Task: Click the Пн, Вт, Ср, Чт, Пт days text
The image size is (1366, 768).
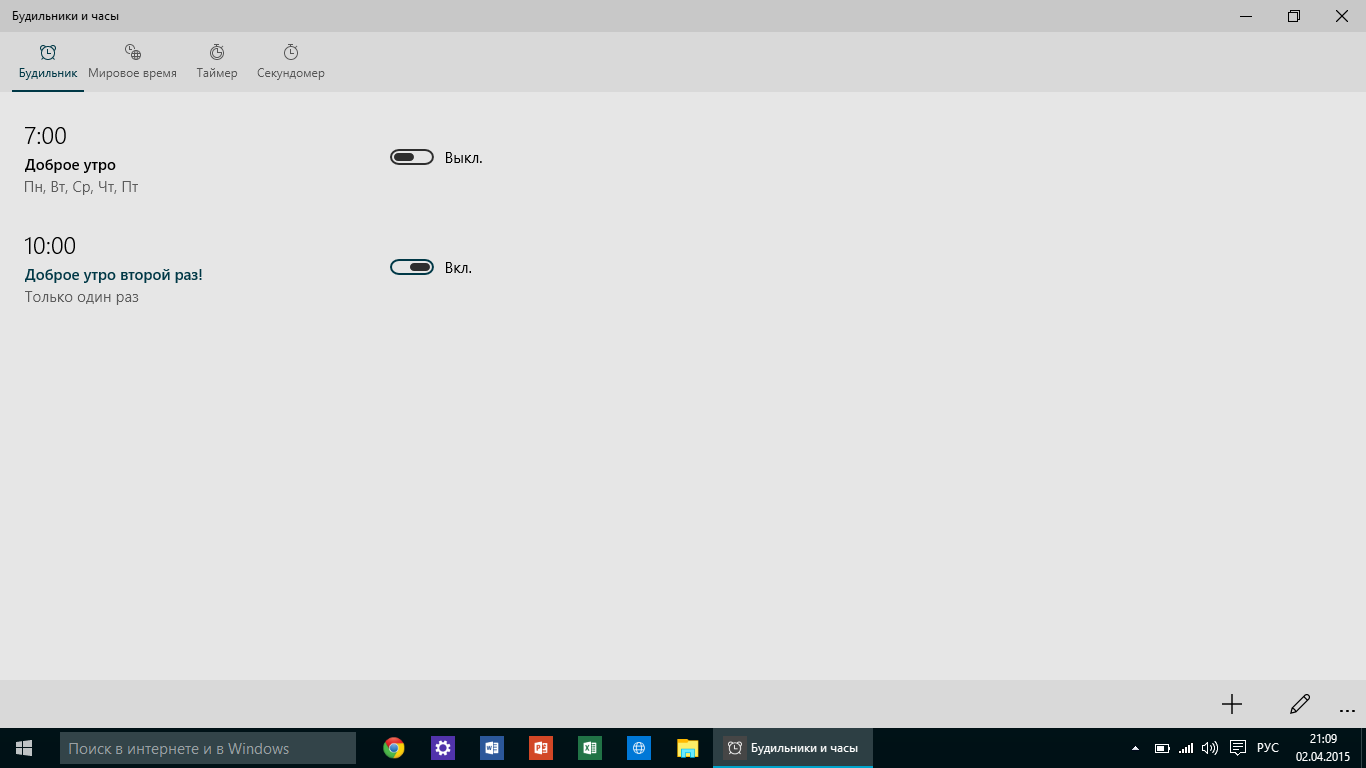Action: coord(81,187)
